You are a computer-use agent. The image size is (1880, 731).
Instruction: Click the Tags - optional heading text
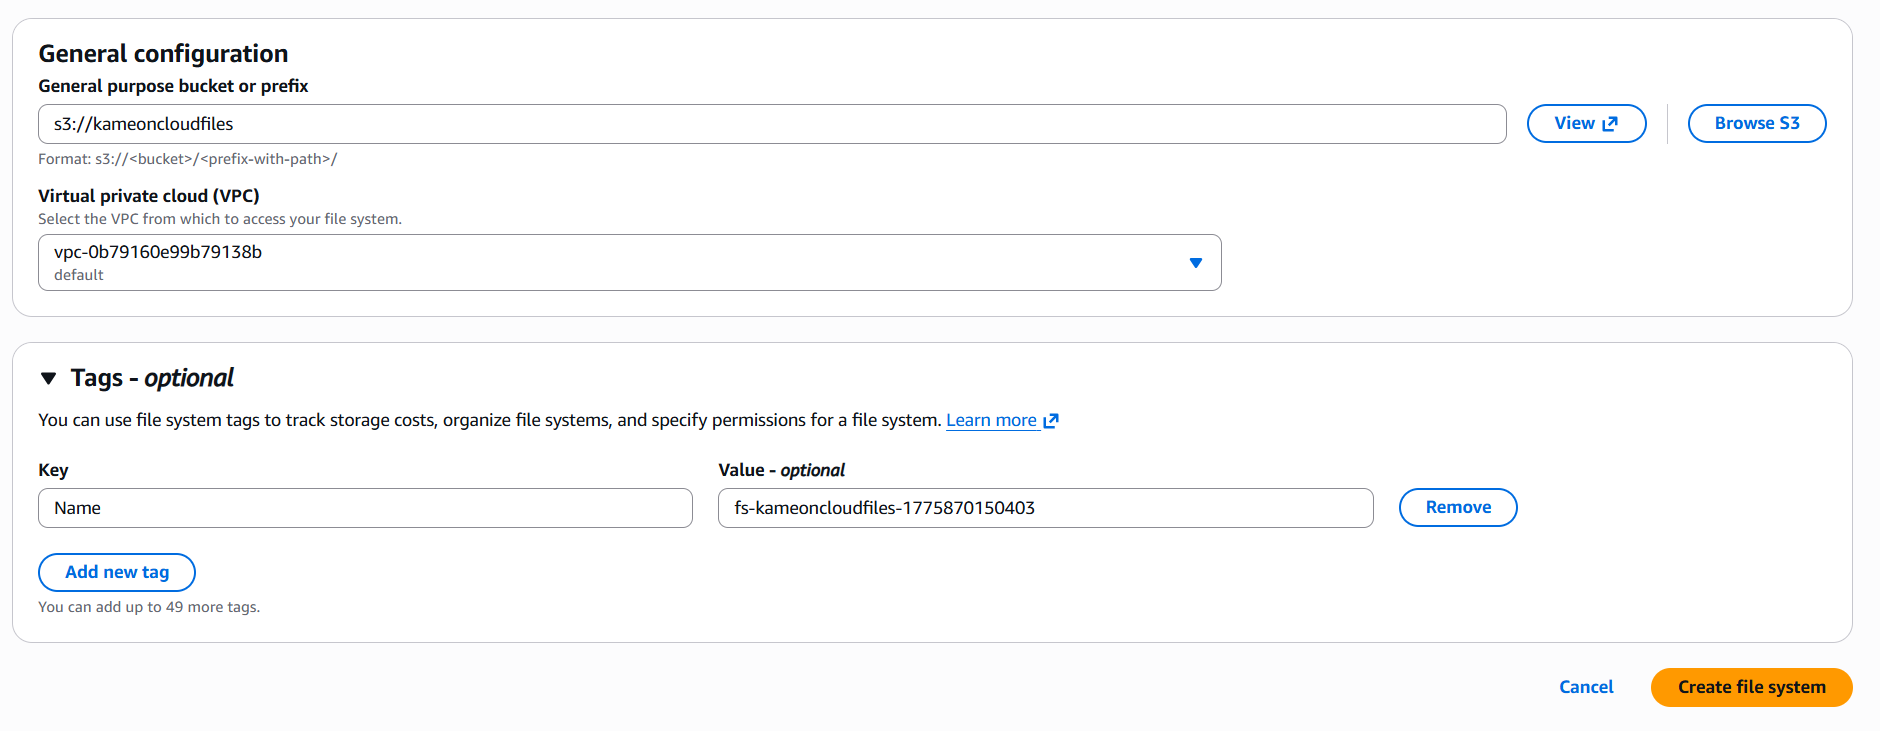pos(152,378)
